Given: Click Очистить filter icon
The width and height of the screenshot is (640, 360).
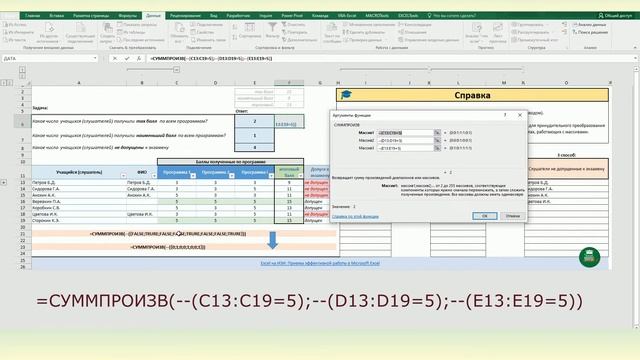Looking at the screenshot, I should (x=293, y=25).
